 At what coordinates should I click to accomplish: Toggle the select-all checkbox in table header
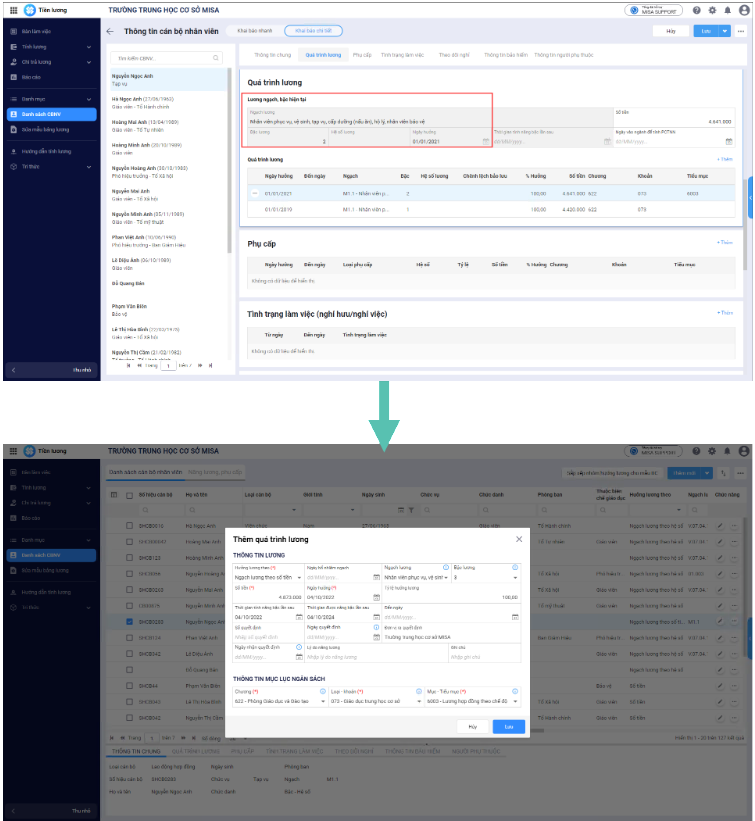129,495
